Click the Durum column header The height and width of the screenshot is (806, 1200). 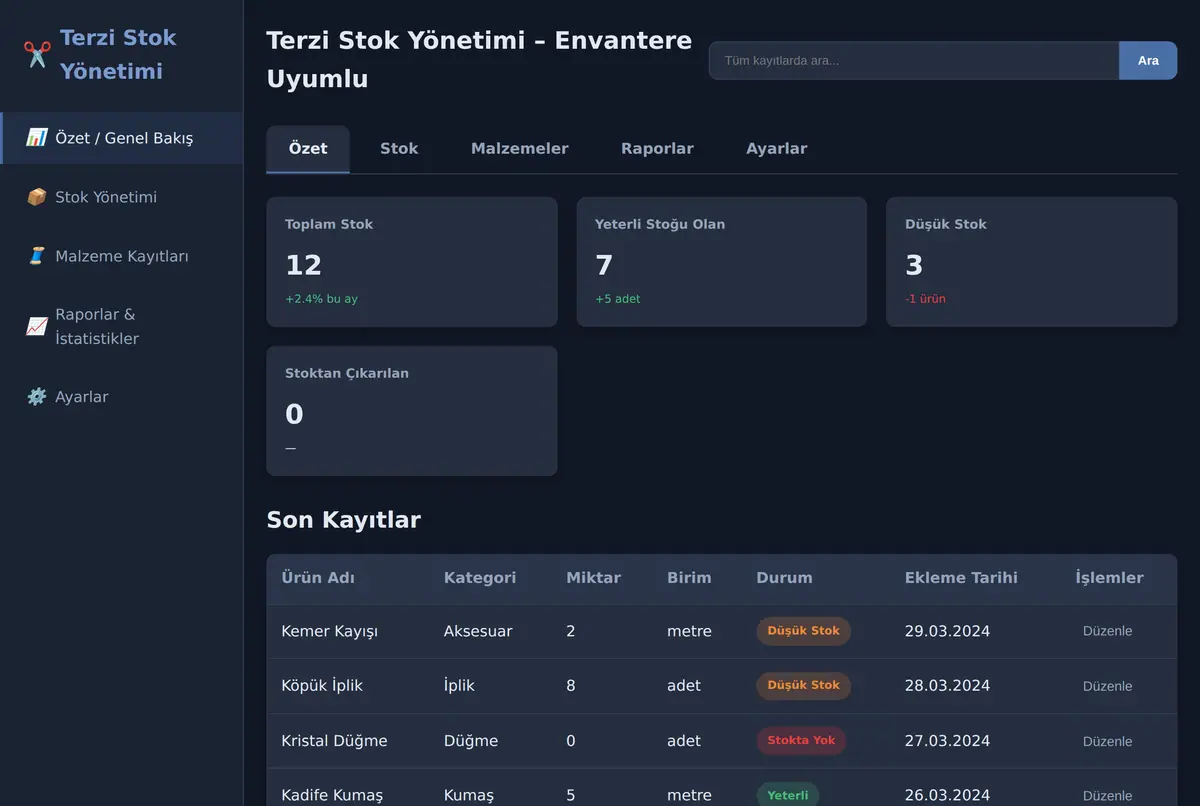pos(785,578)
